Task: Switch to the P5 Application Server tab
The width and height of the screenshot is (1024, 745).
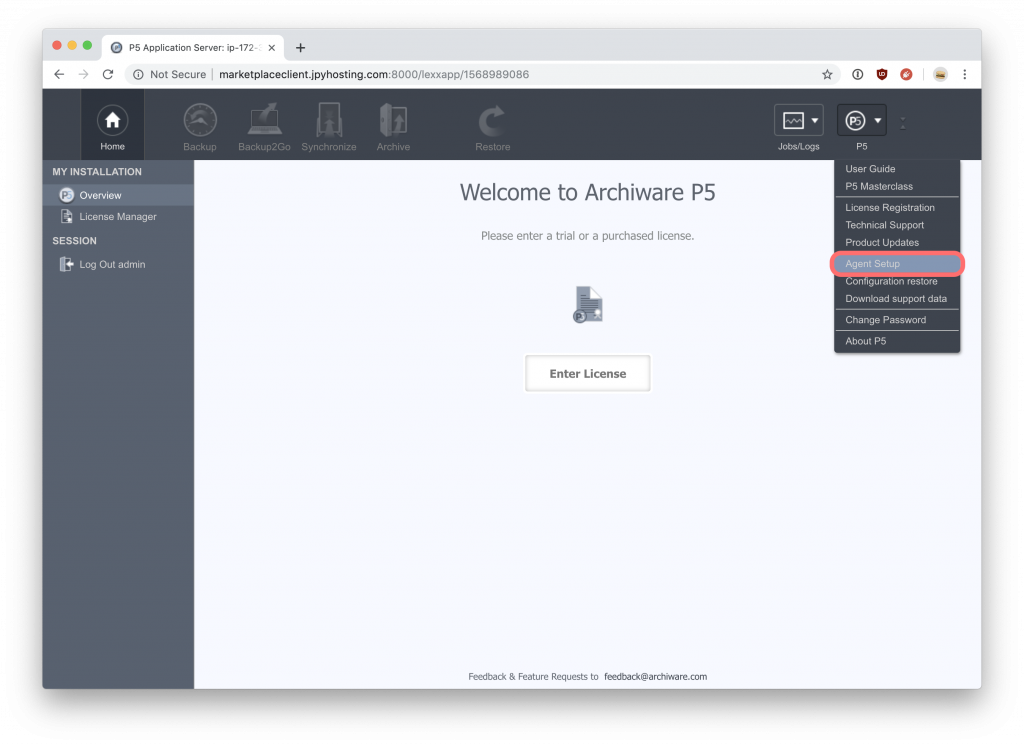Action: [193, 48]
